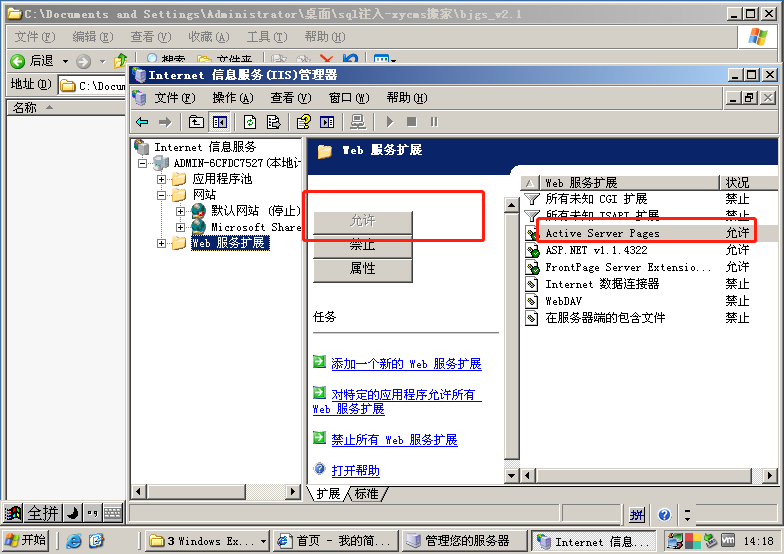Open the IIS 查看(V) menu
This screenshot has width=784, height=554.
tap(290, 98)
